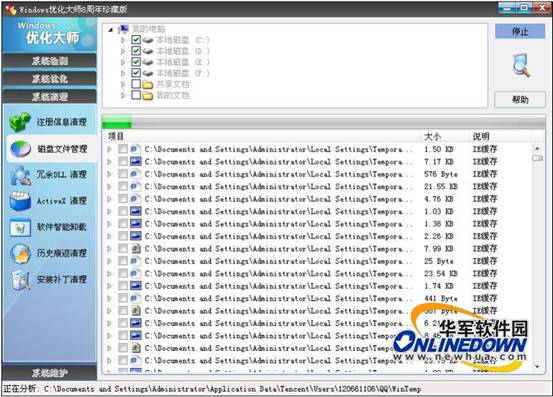Click the 停止 stop button
The height and width of the screenshot is (397, 553).
click(x=520, y=32)
